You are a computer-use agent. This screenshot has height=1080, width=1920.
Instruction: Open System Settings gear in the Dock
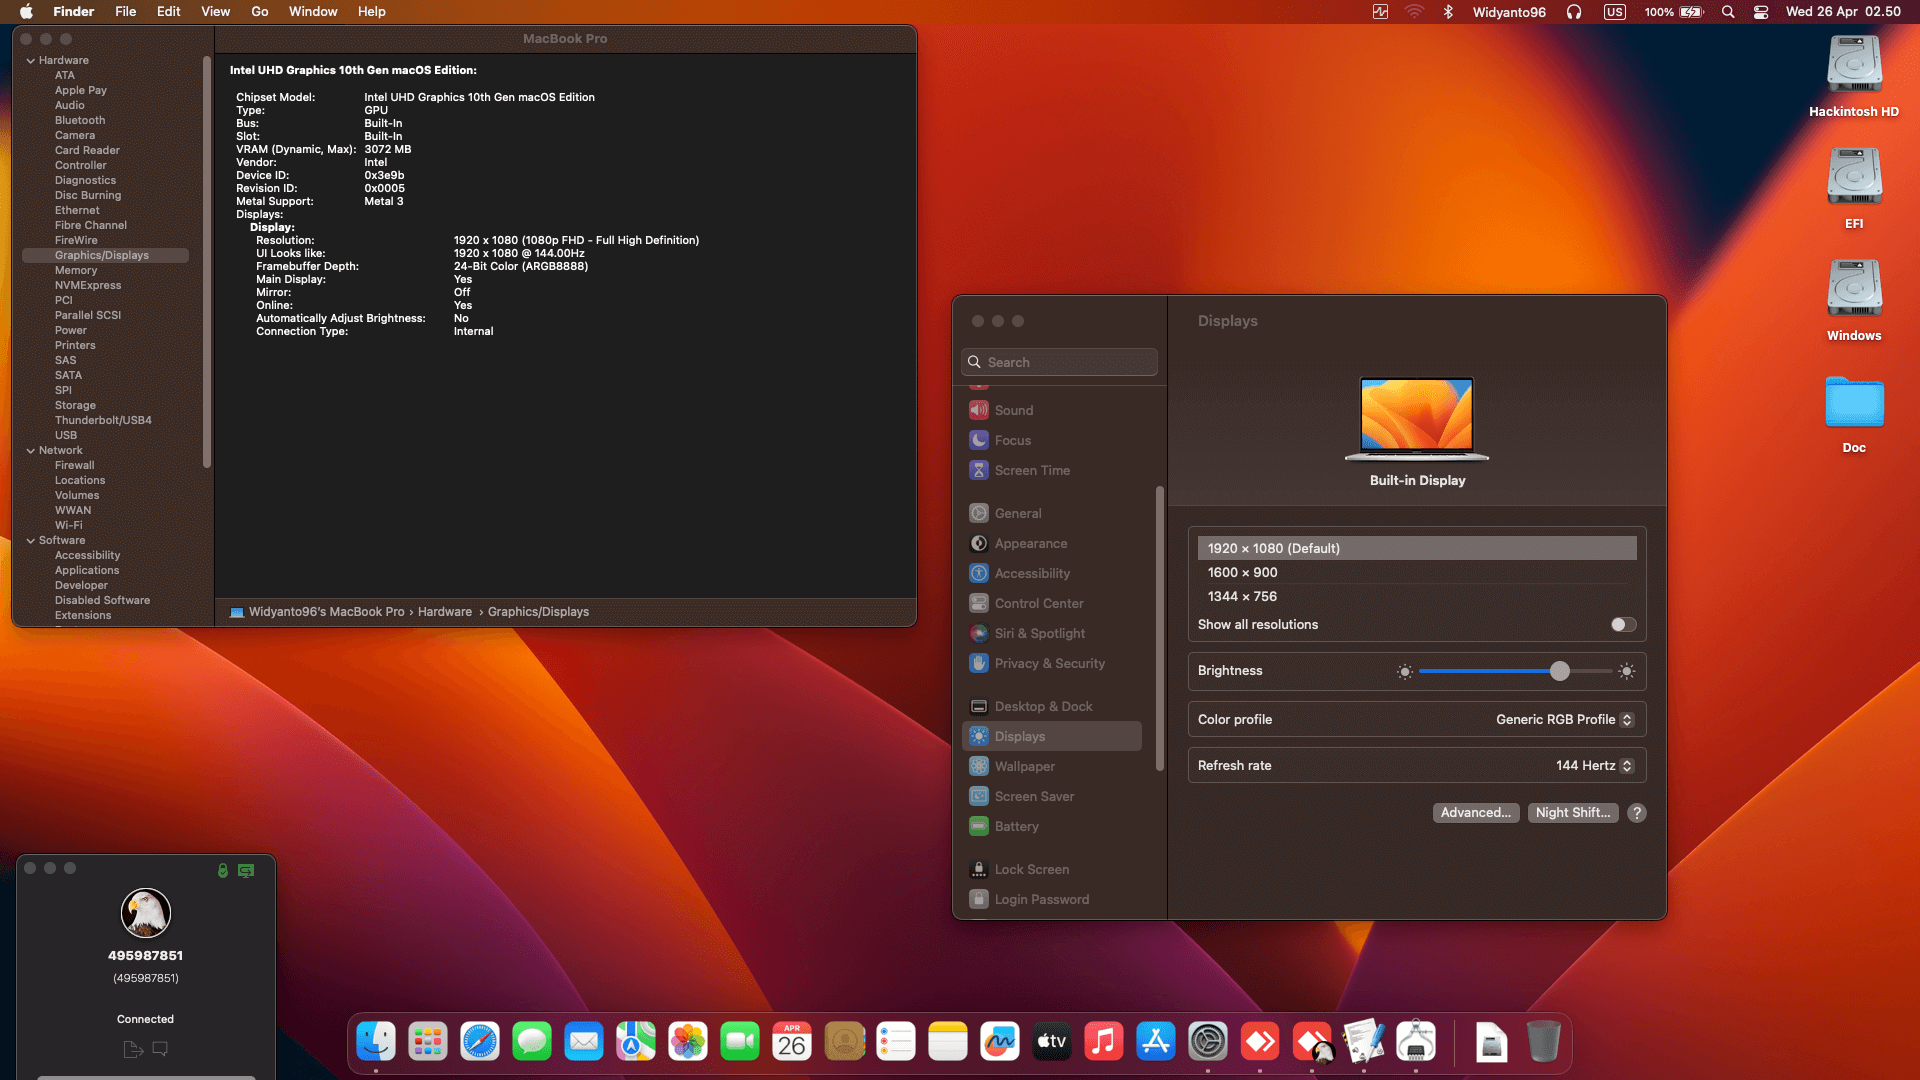coord(1208,1042)
